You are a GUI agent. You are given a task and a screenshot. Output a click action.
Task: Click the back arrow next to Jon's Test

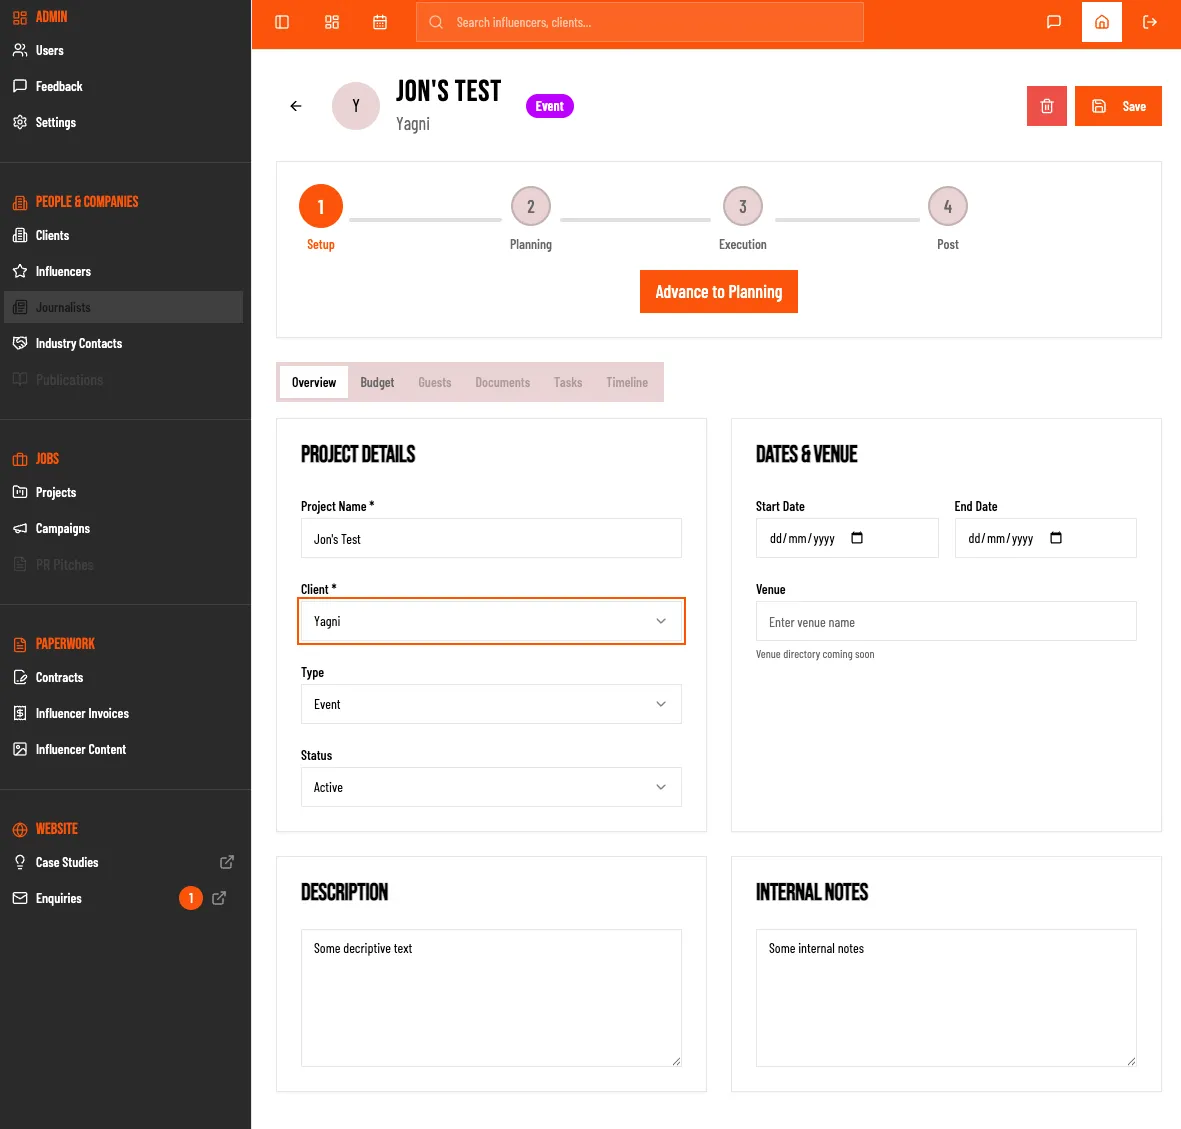295,105
